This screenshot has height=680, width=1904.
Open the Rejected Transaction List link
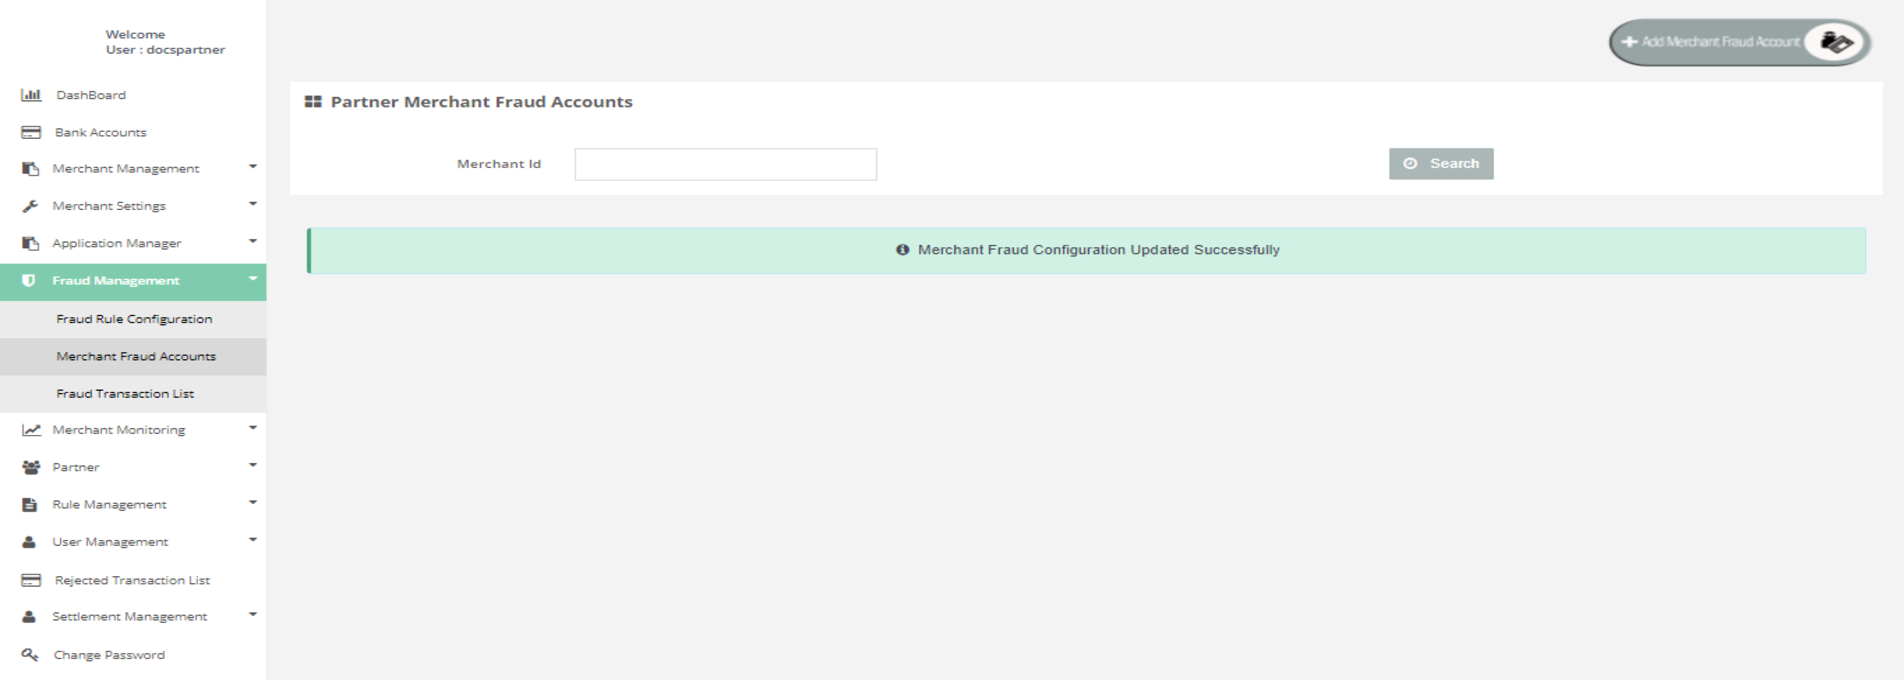(x=132, y=580)
